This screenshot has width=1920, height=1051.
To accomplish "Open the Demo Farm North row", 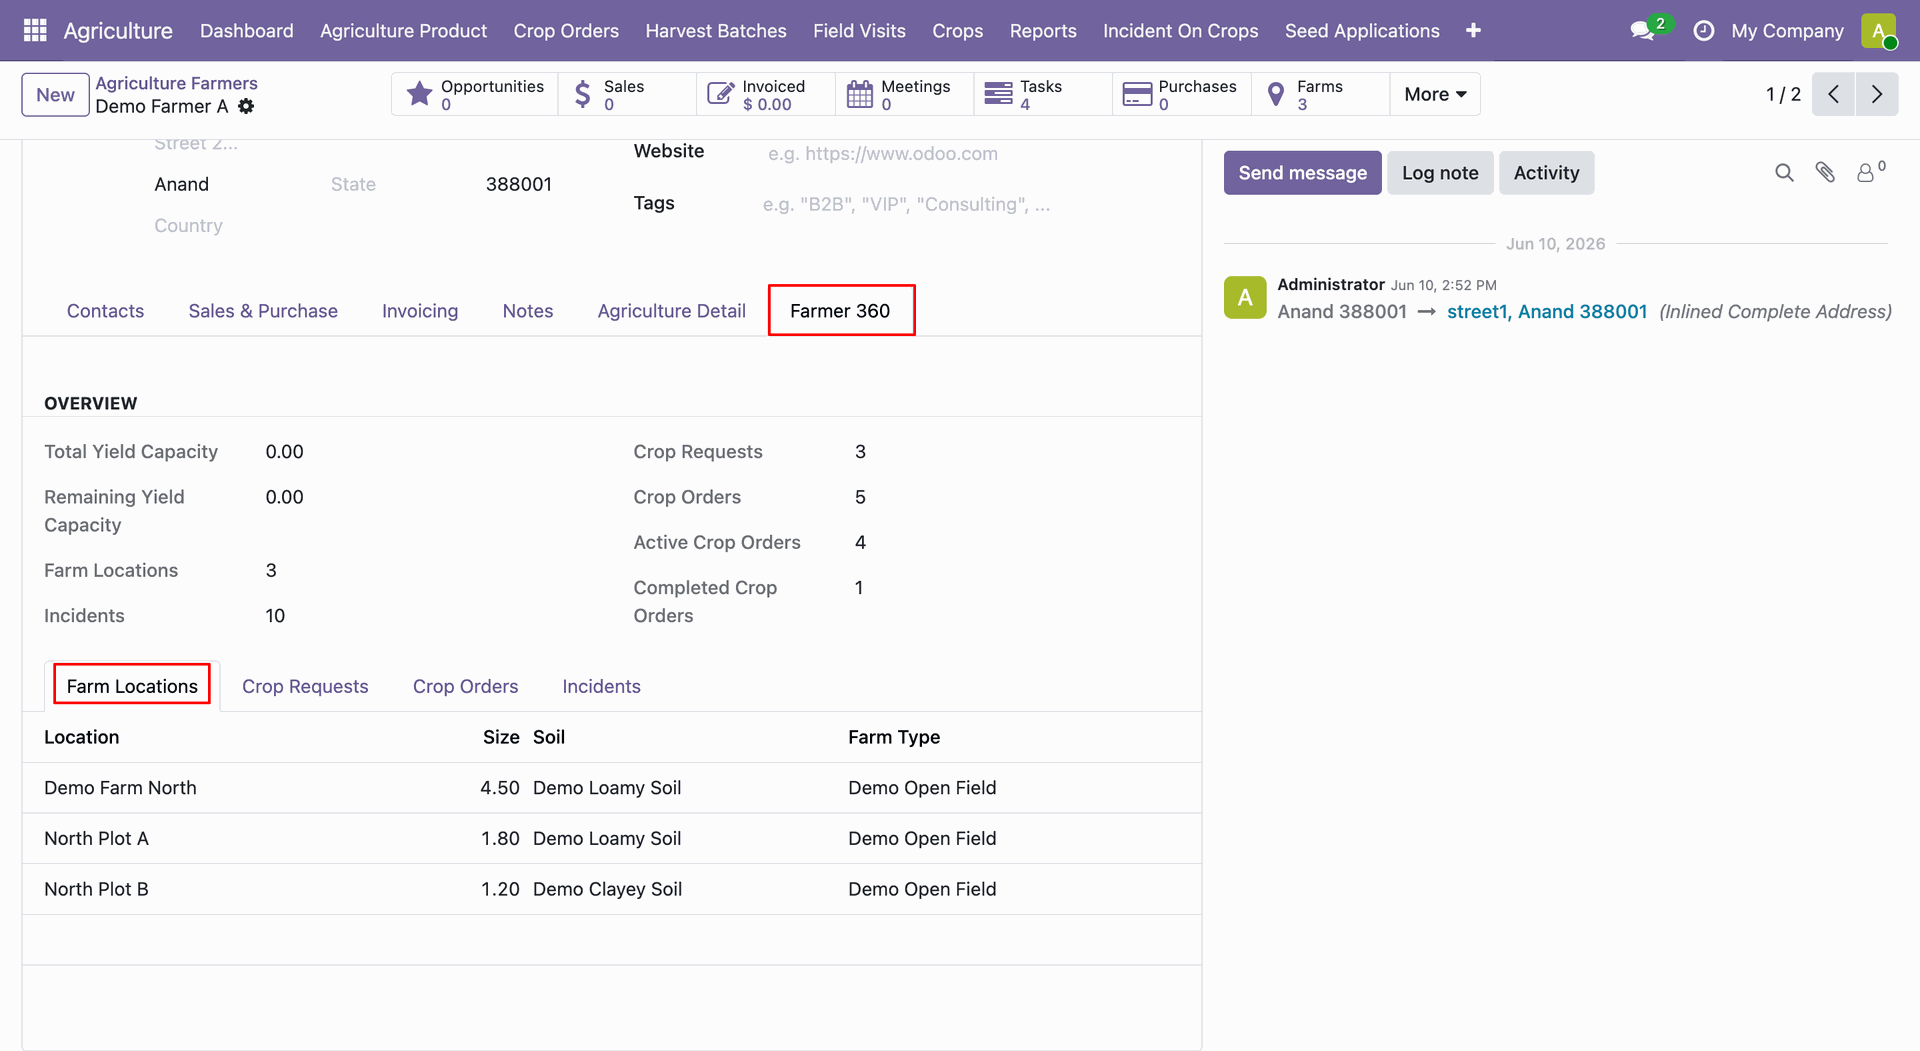I will click(612, 788).
